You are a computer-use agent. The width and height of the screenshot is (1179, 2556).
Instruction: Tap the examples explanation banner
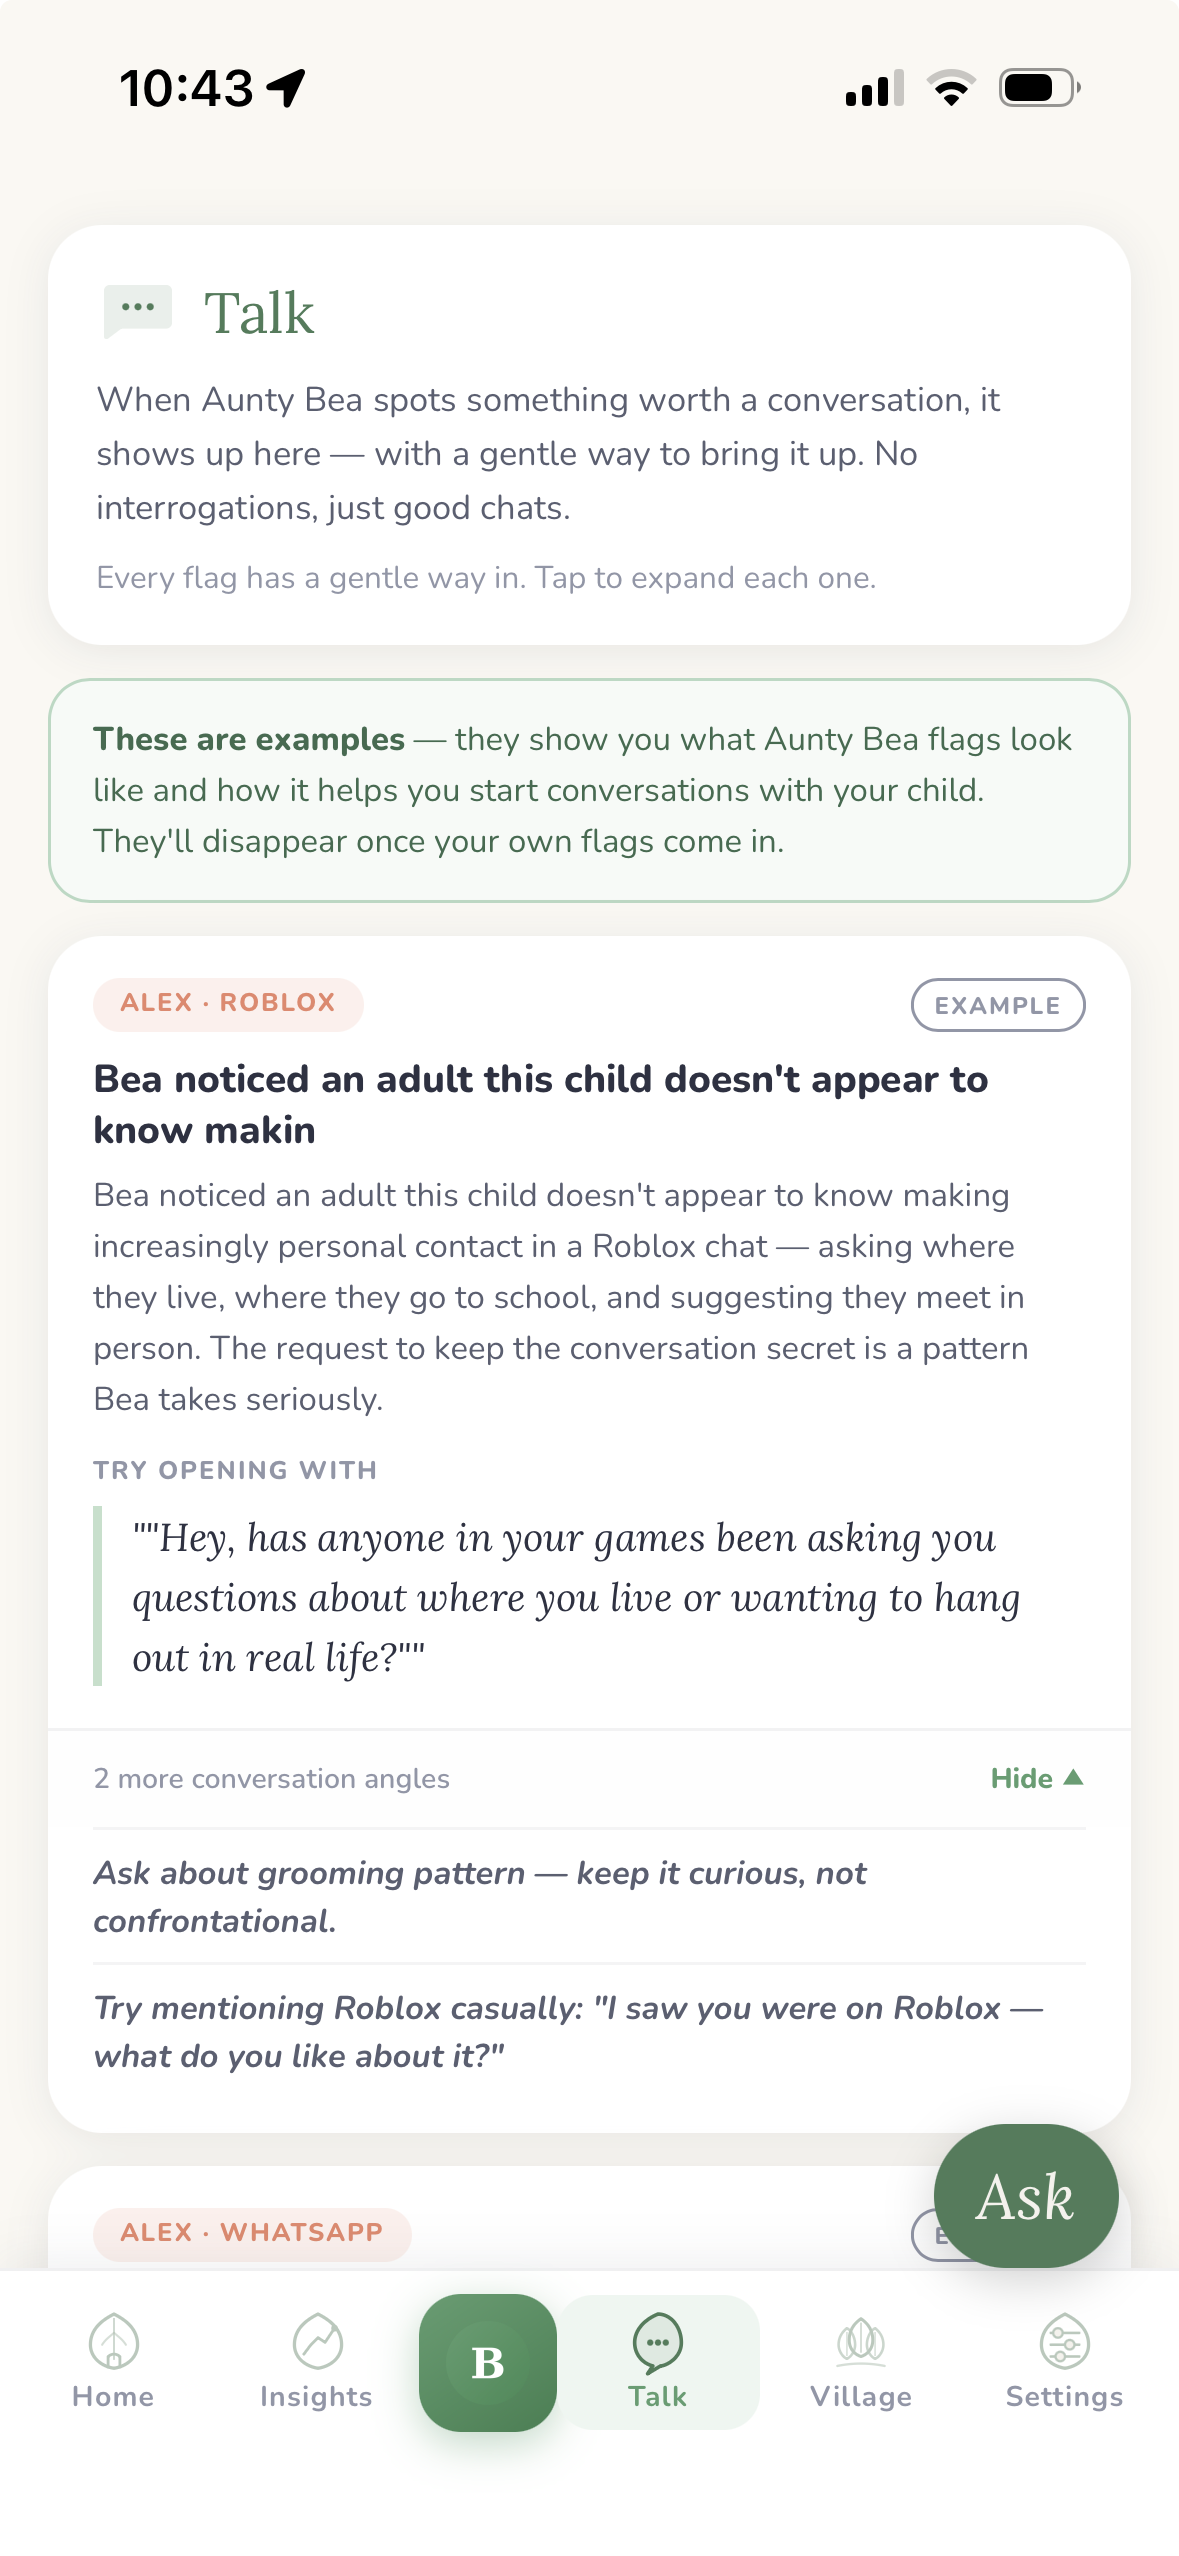[589, 789]
